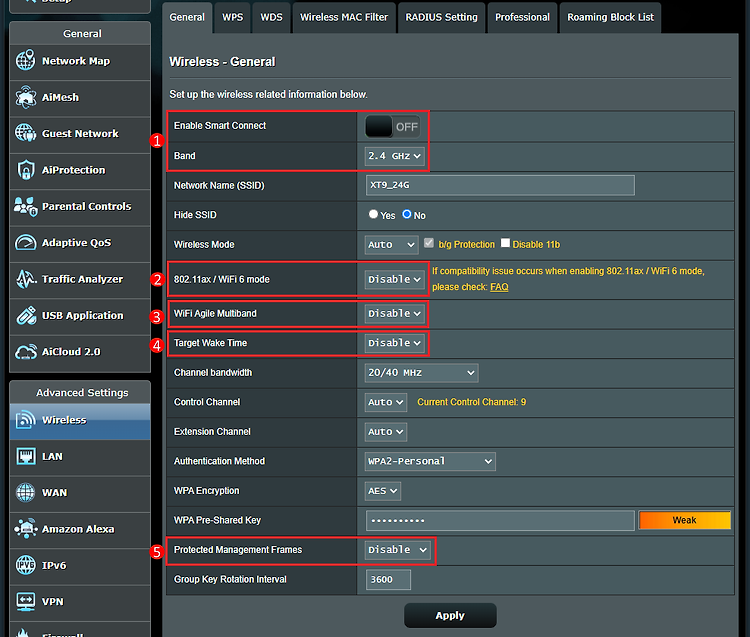
Task: Open WPA Encryption AES dropdown
Action: [x=383, y=491]
